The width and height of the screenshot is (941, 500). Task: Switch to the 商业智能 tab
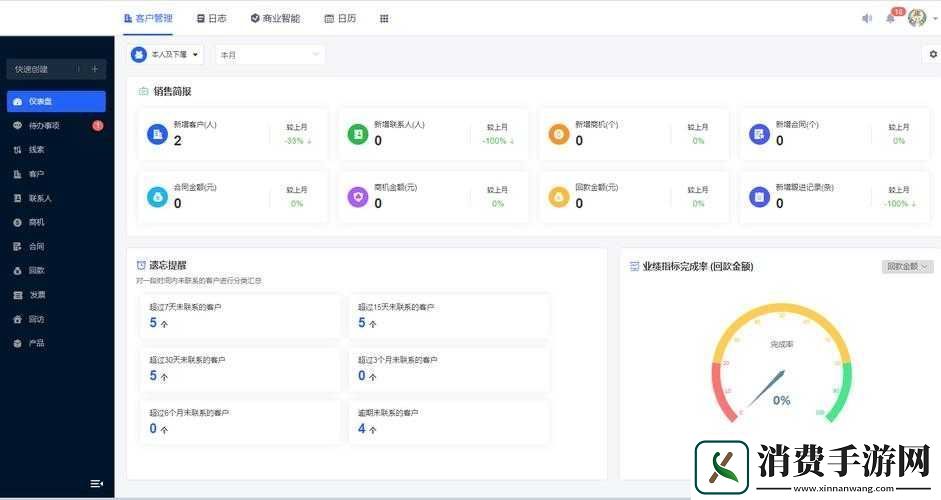[275, 18]
